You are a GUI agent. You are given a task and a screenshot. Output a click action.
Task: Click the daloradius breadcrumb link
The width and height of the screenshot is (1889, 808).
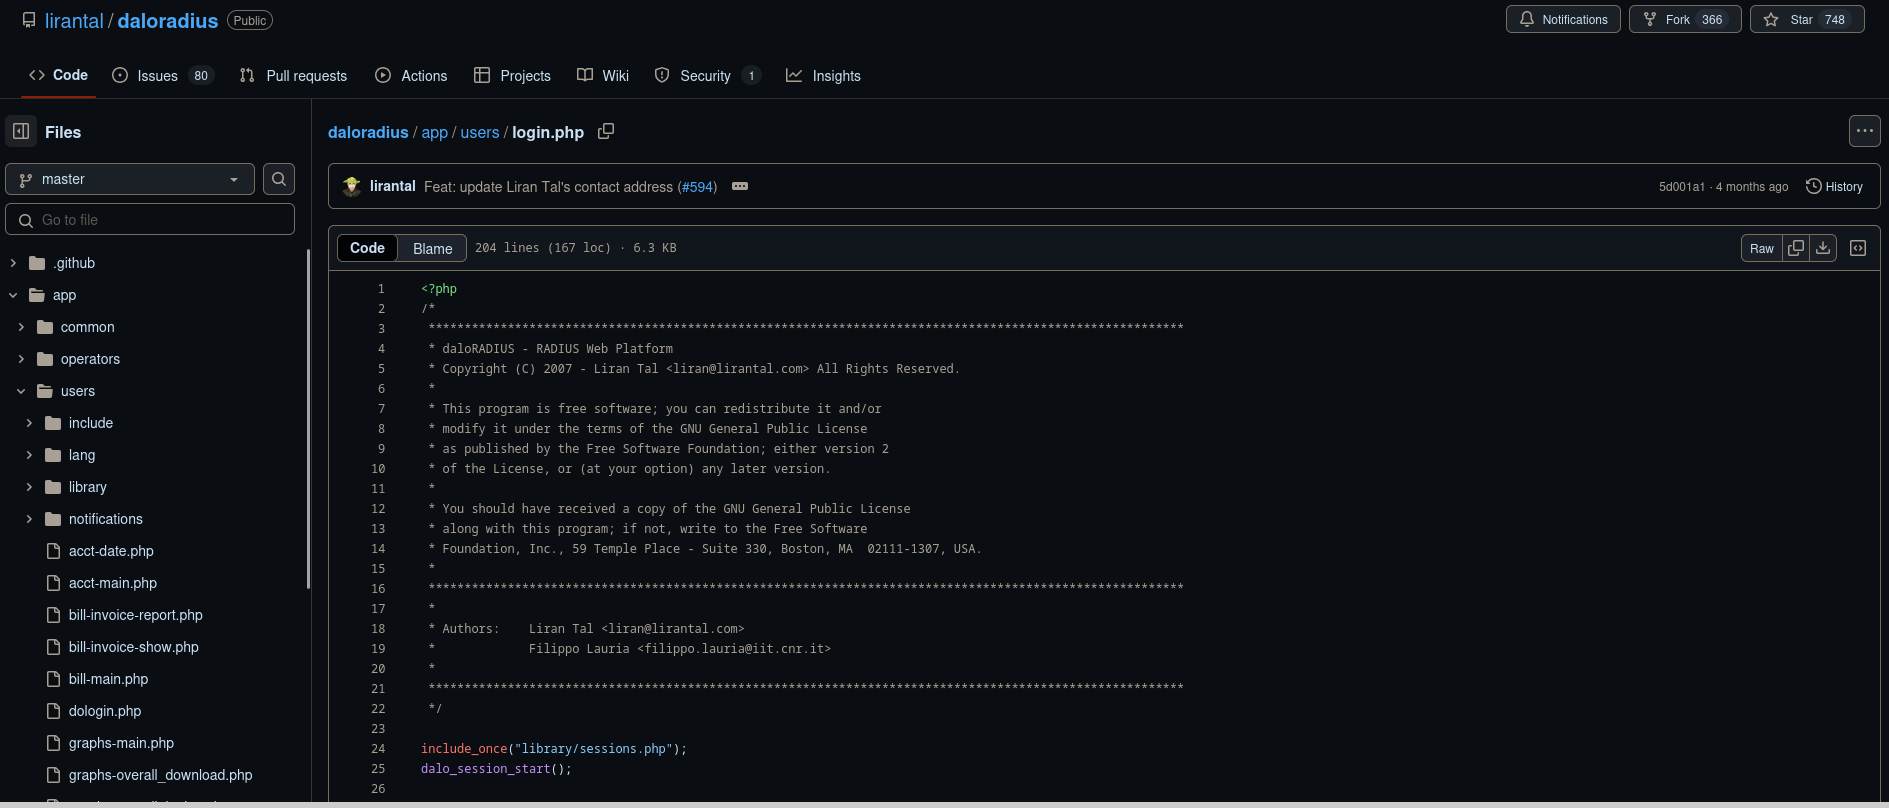coord(368,132)
